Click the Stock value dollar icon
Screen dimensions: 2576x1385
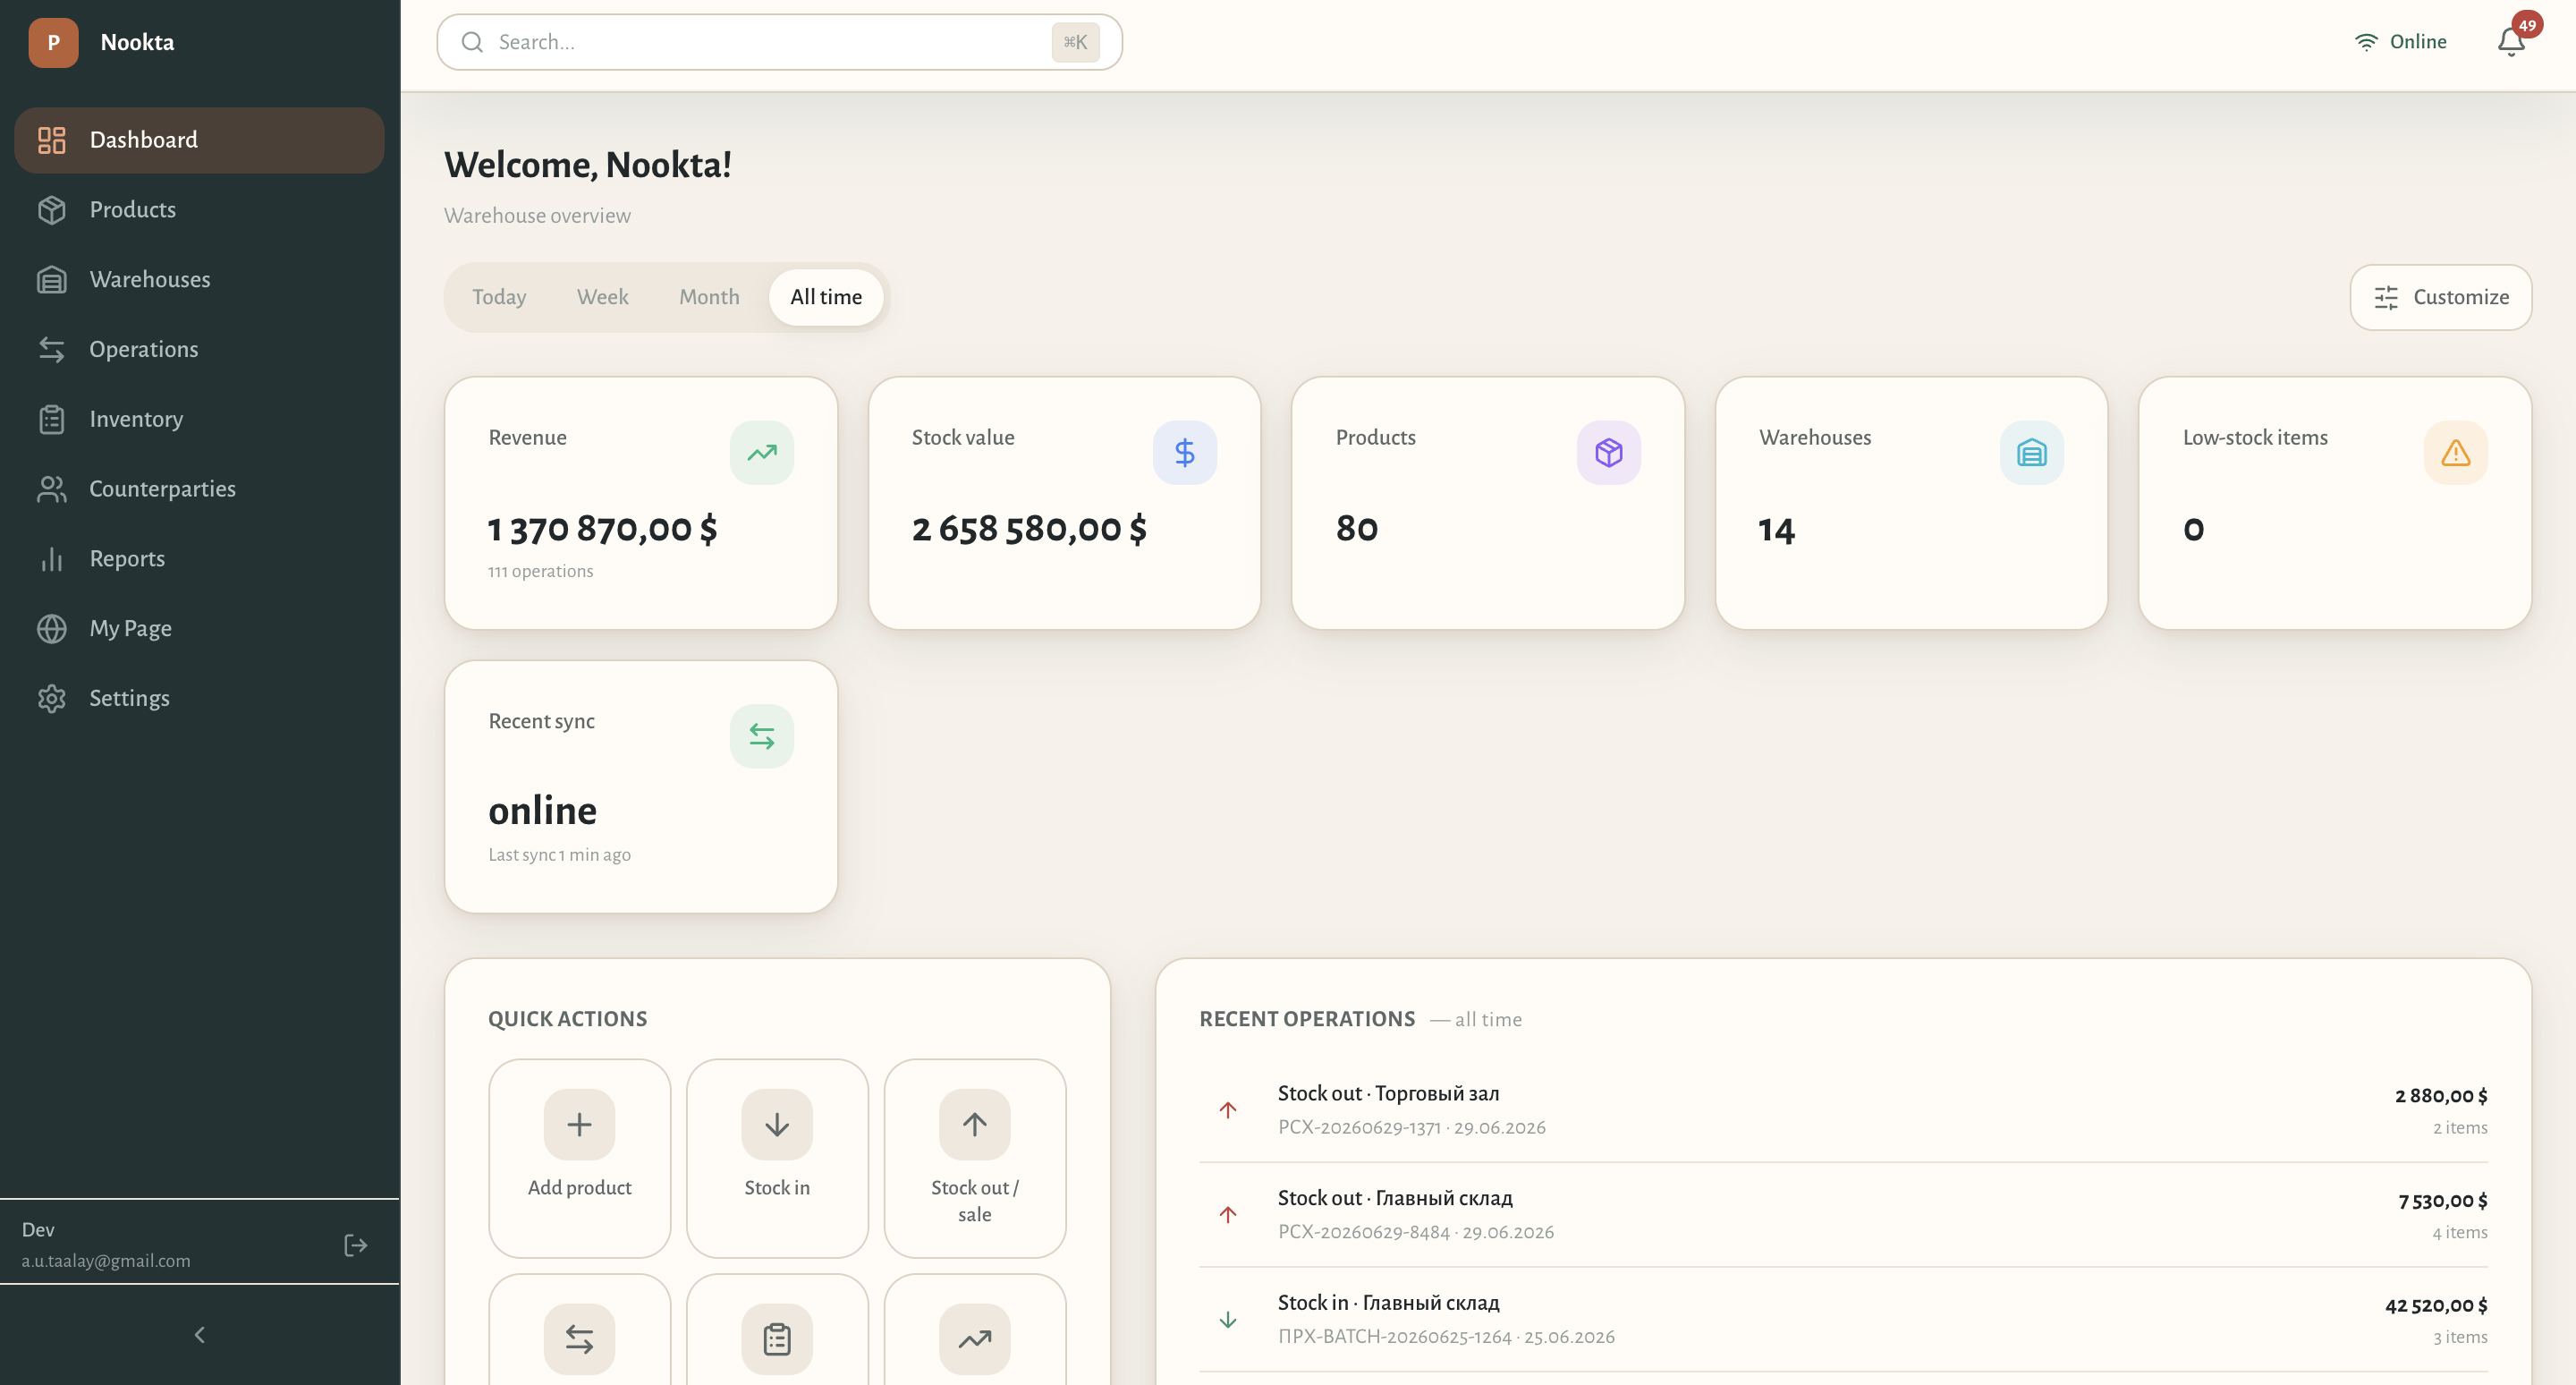1185,452
